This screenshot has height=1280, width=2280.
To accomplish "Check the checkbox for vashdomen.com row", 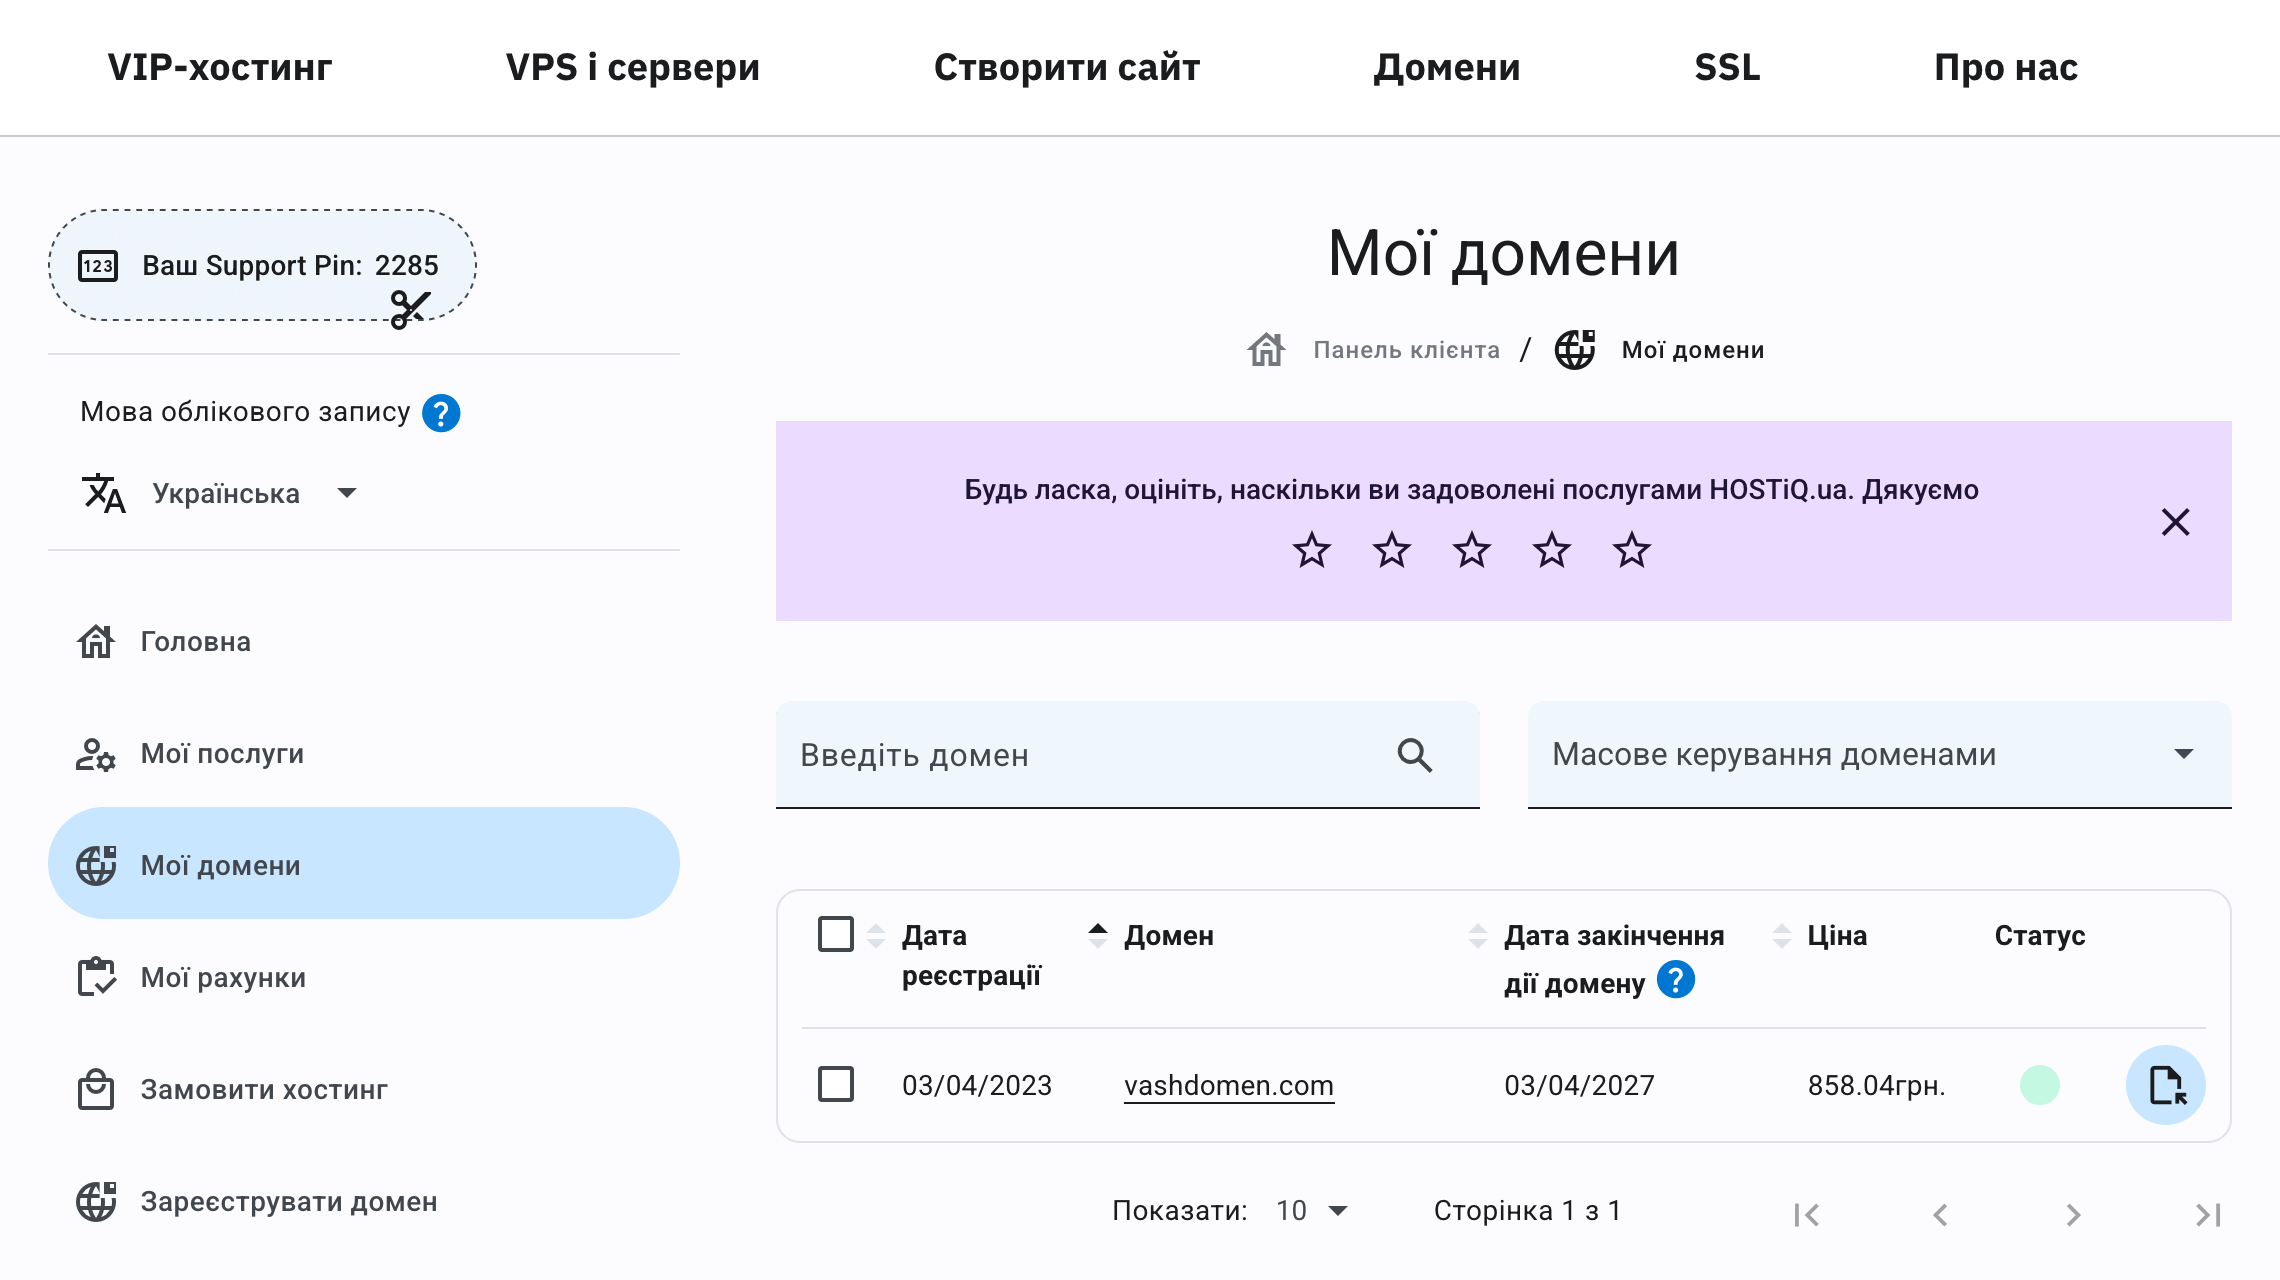I will (x=836, y=1084).
